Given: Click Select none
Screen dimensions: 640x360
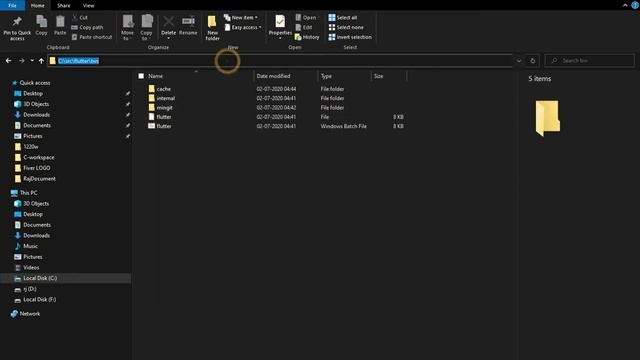Looking at the screenshot, I should [346, 27].
